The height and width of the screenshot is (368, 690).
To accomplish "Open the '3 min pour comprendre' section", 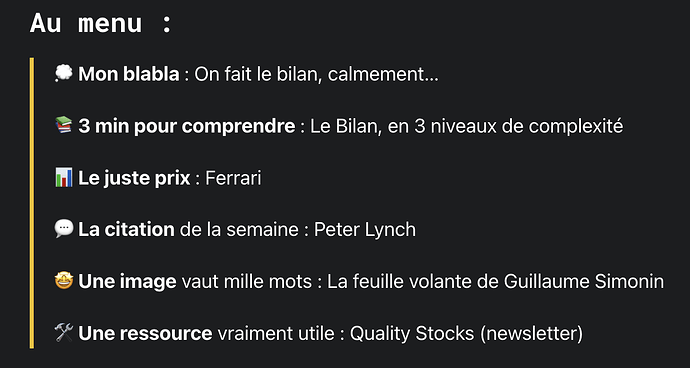I will point(187,126).
